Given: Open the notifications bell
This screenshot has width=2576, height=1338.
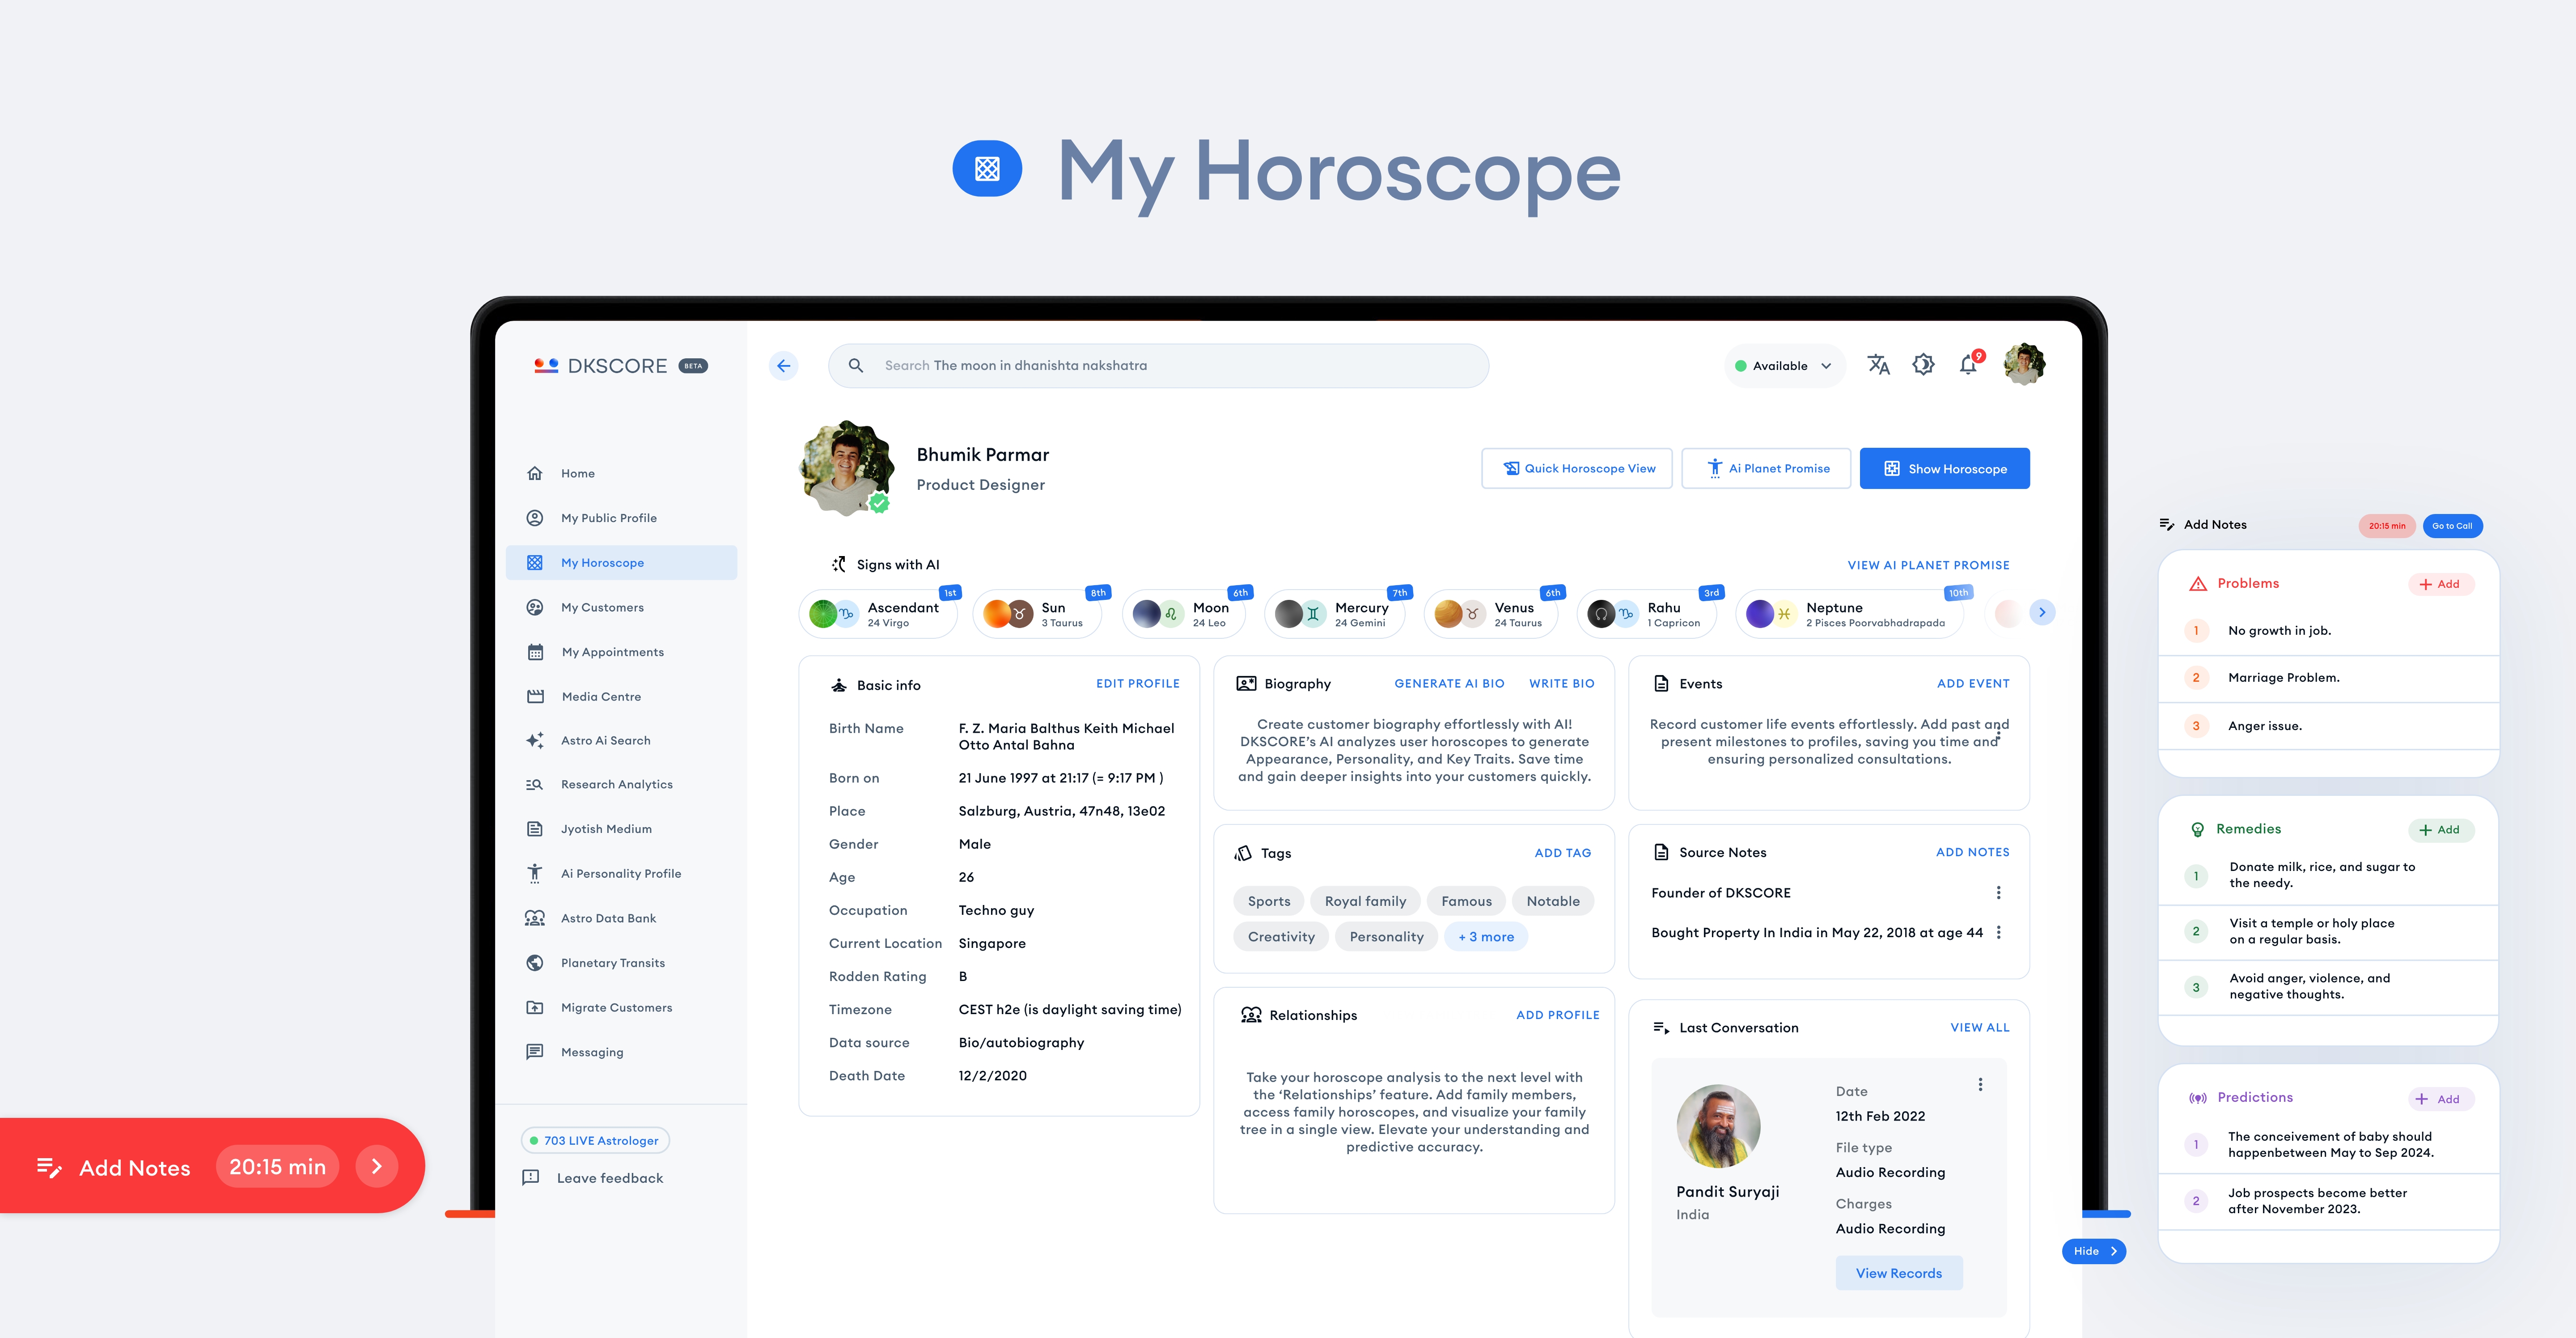Looking at the screenshot, I should 1968,365.
